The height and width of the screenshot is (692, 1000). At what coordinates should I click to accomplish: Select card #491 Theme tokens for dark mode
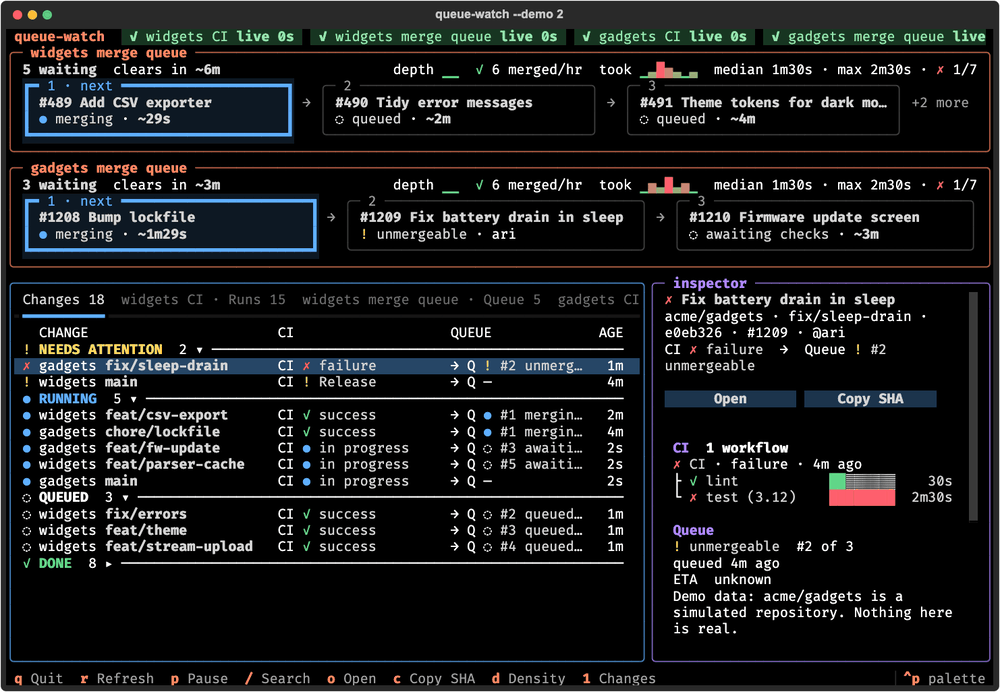click(x=763, y=110)
